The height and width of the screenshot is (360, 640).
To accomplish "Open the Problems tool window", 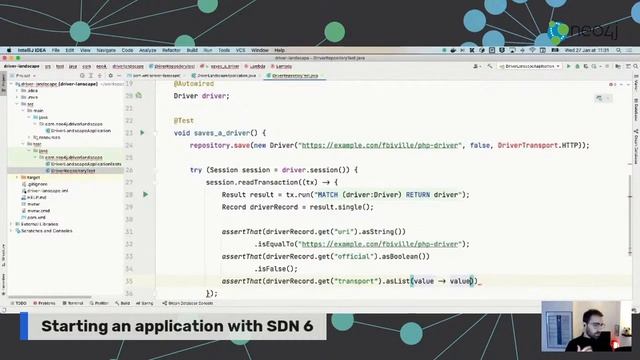I will point(44,303).
